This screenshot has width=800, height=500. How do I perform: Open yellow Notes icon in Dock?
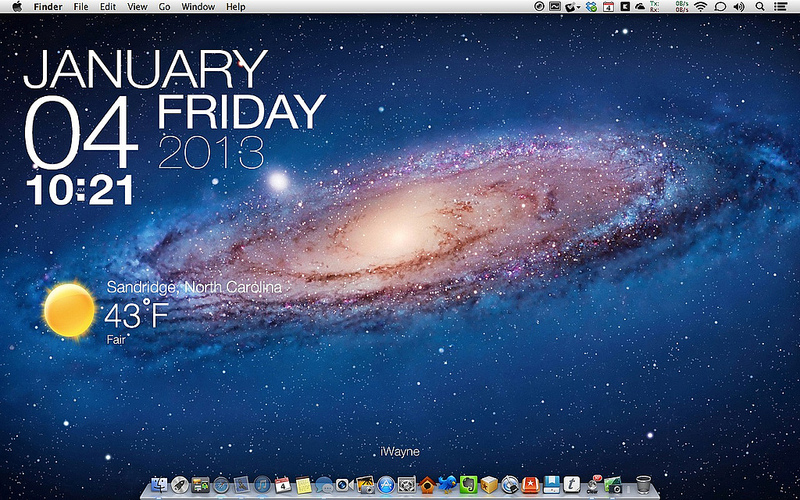point(304,485)
